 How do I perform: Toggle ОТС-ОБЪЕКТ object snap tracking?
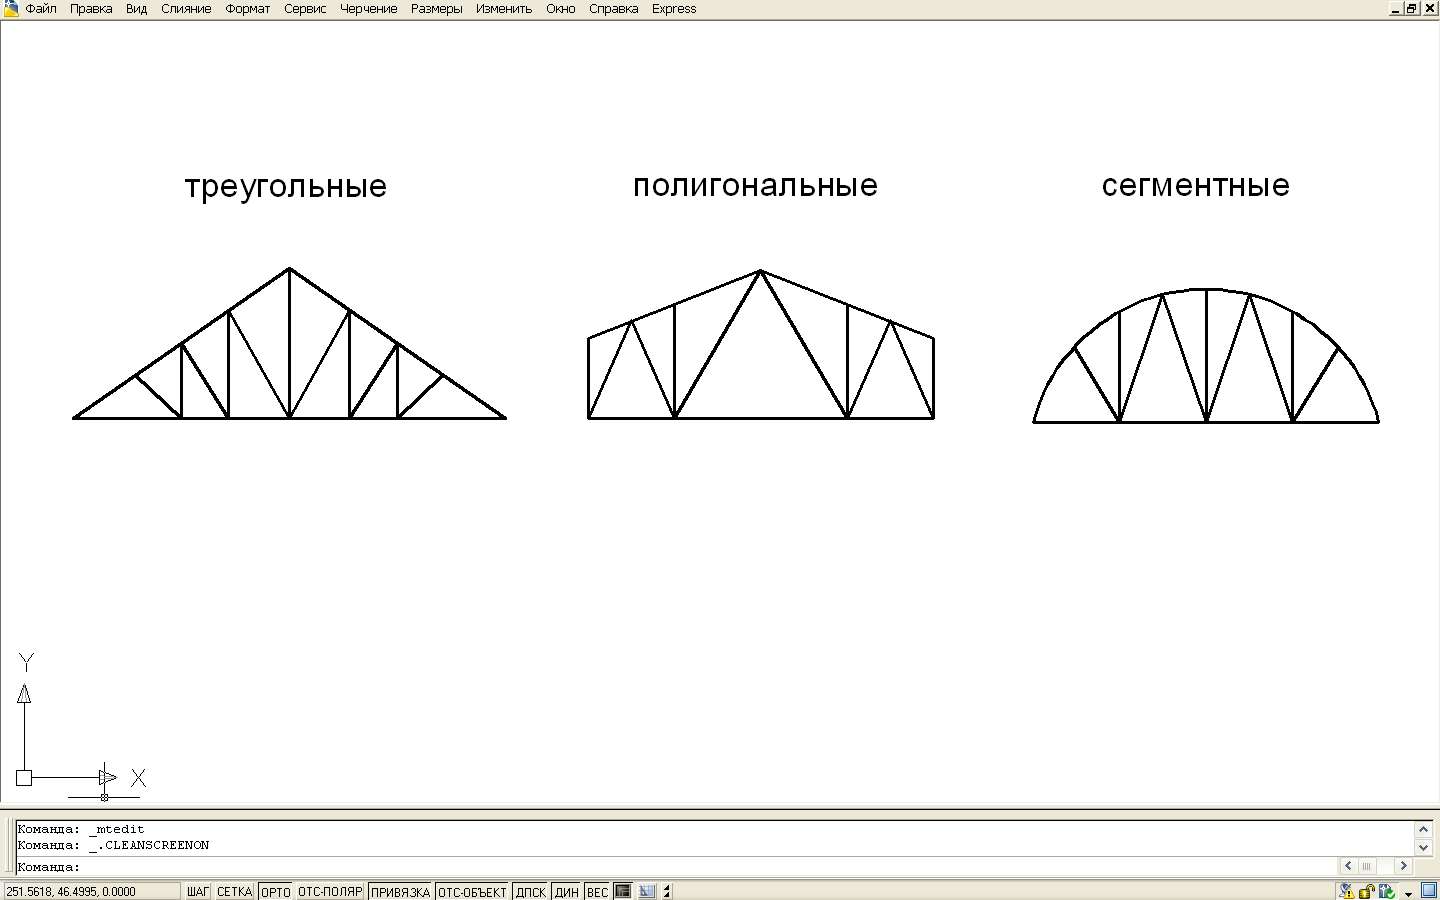tap(472, 892)
